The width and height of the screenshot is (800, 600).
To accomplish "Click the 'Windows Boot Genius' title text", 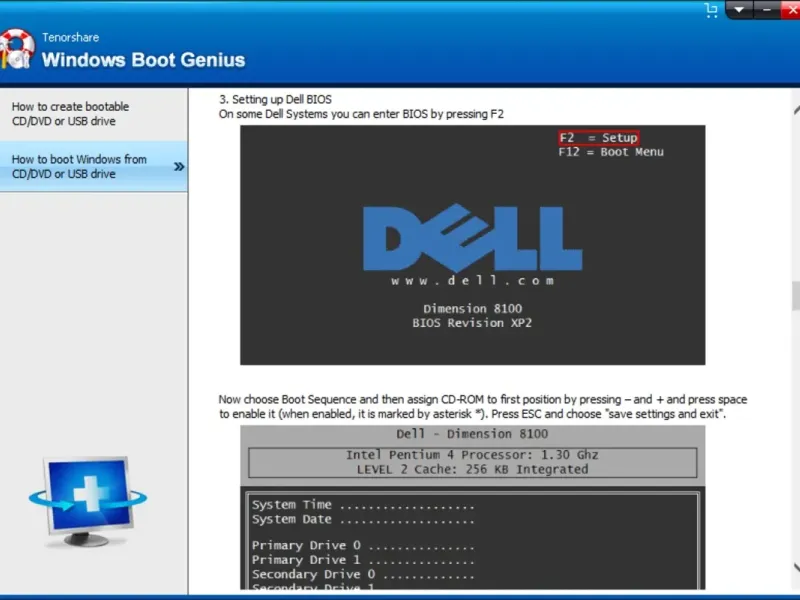I will [x=143, y=60].
